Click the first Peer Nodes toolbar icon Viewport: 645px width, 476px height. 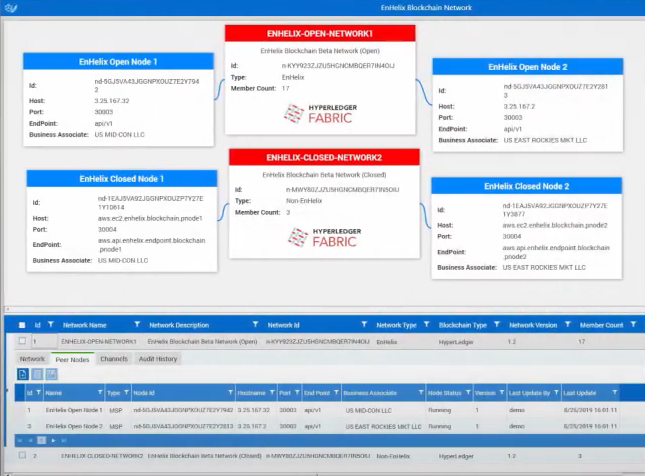click(22, 373)
